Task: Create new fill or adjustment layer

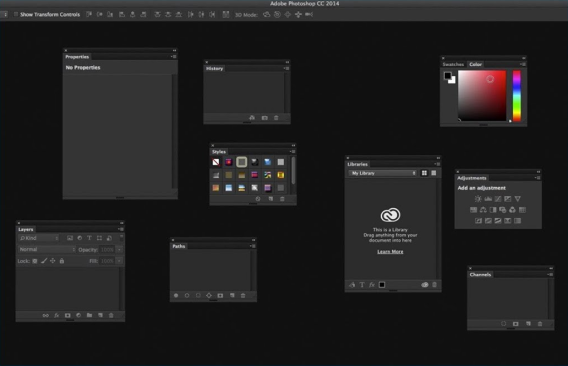Action: 79,315
